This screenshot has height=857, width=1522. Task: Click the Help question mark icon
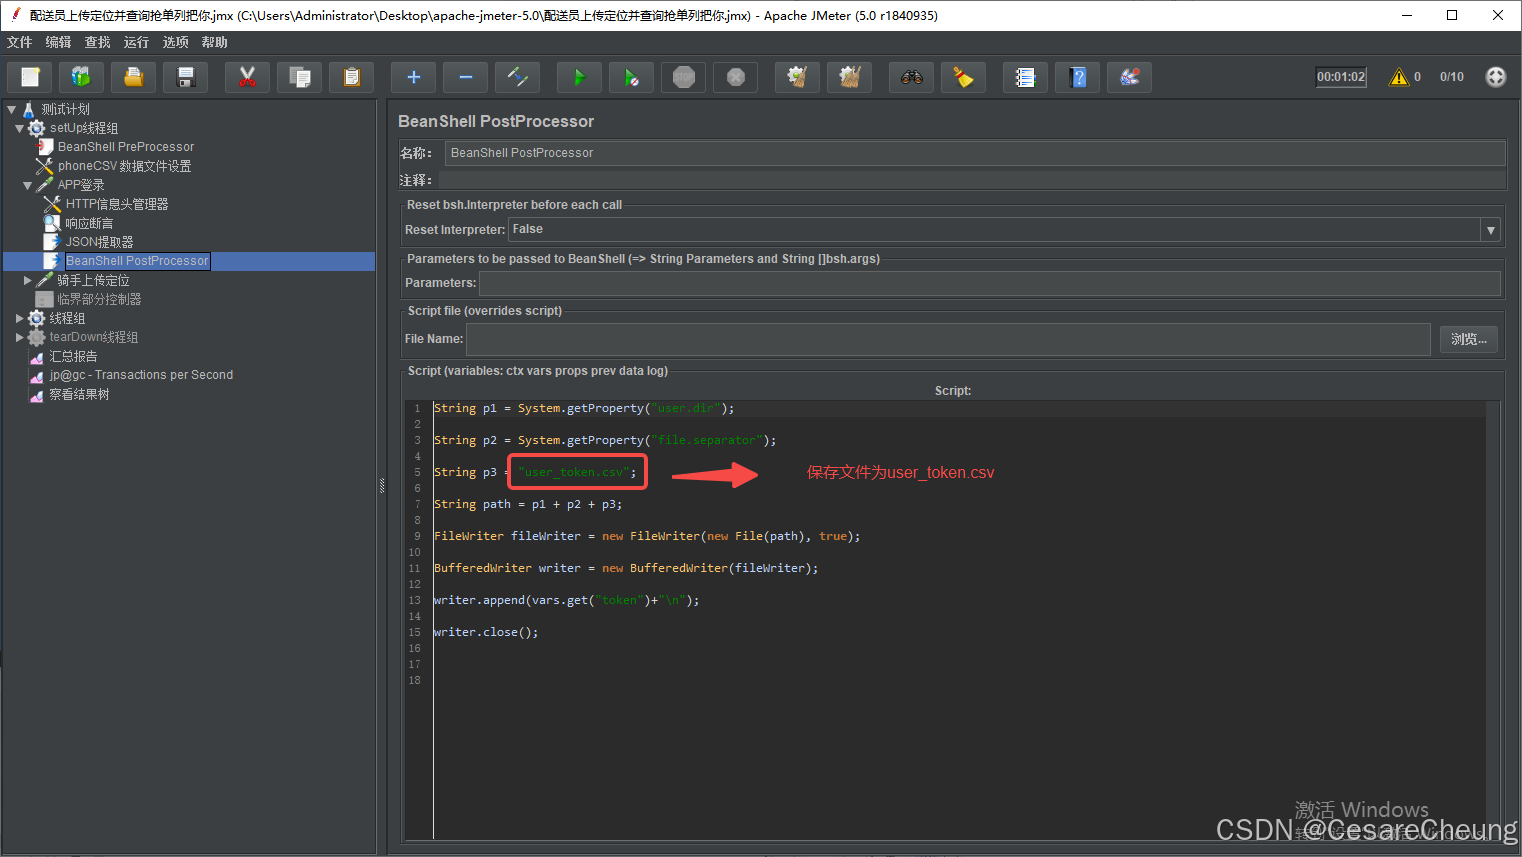point(1077,77)
